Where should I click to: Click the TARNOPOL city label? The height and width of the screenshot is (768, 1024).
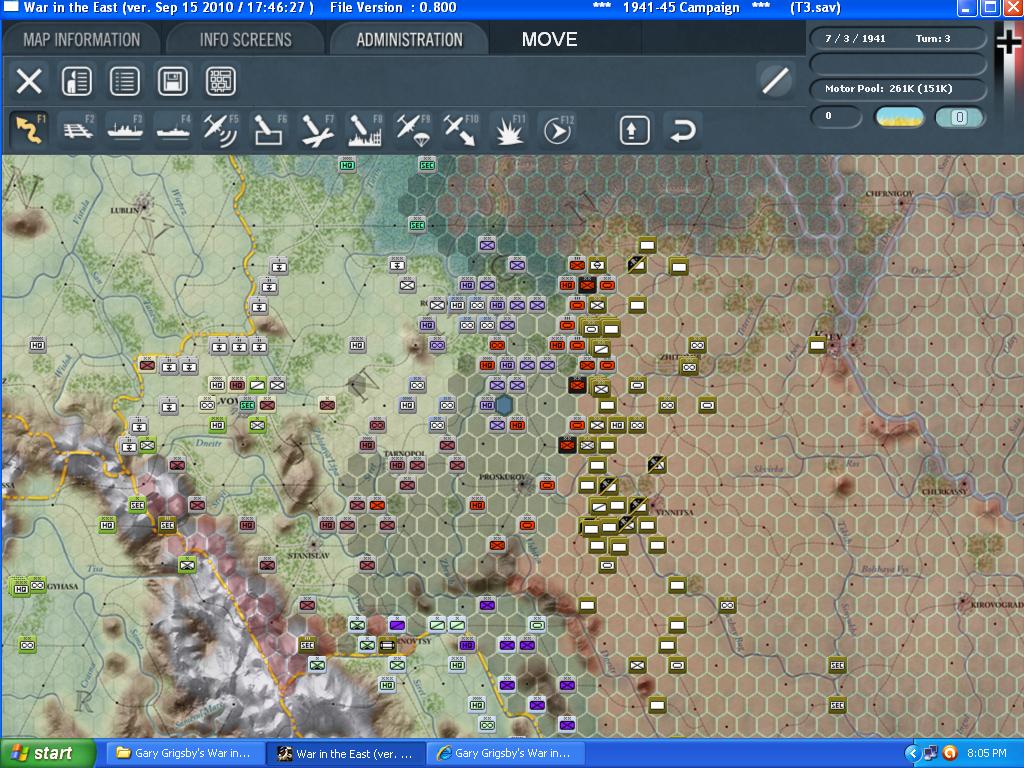405,453
